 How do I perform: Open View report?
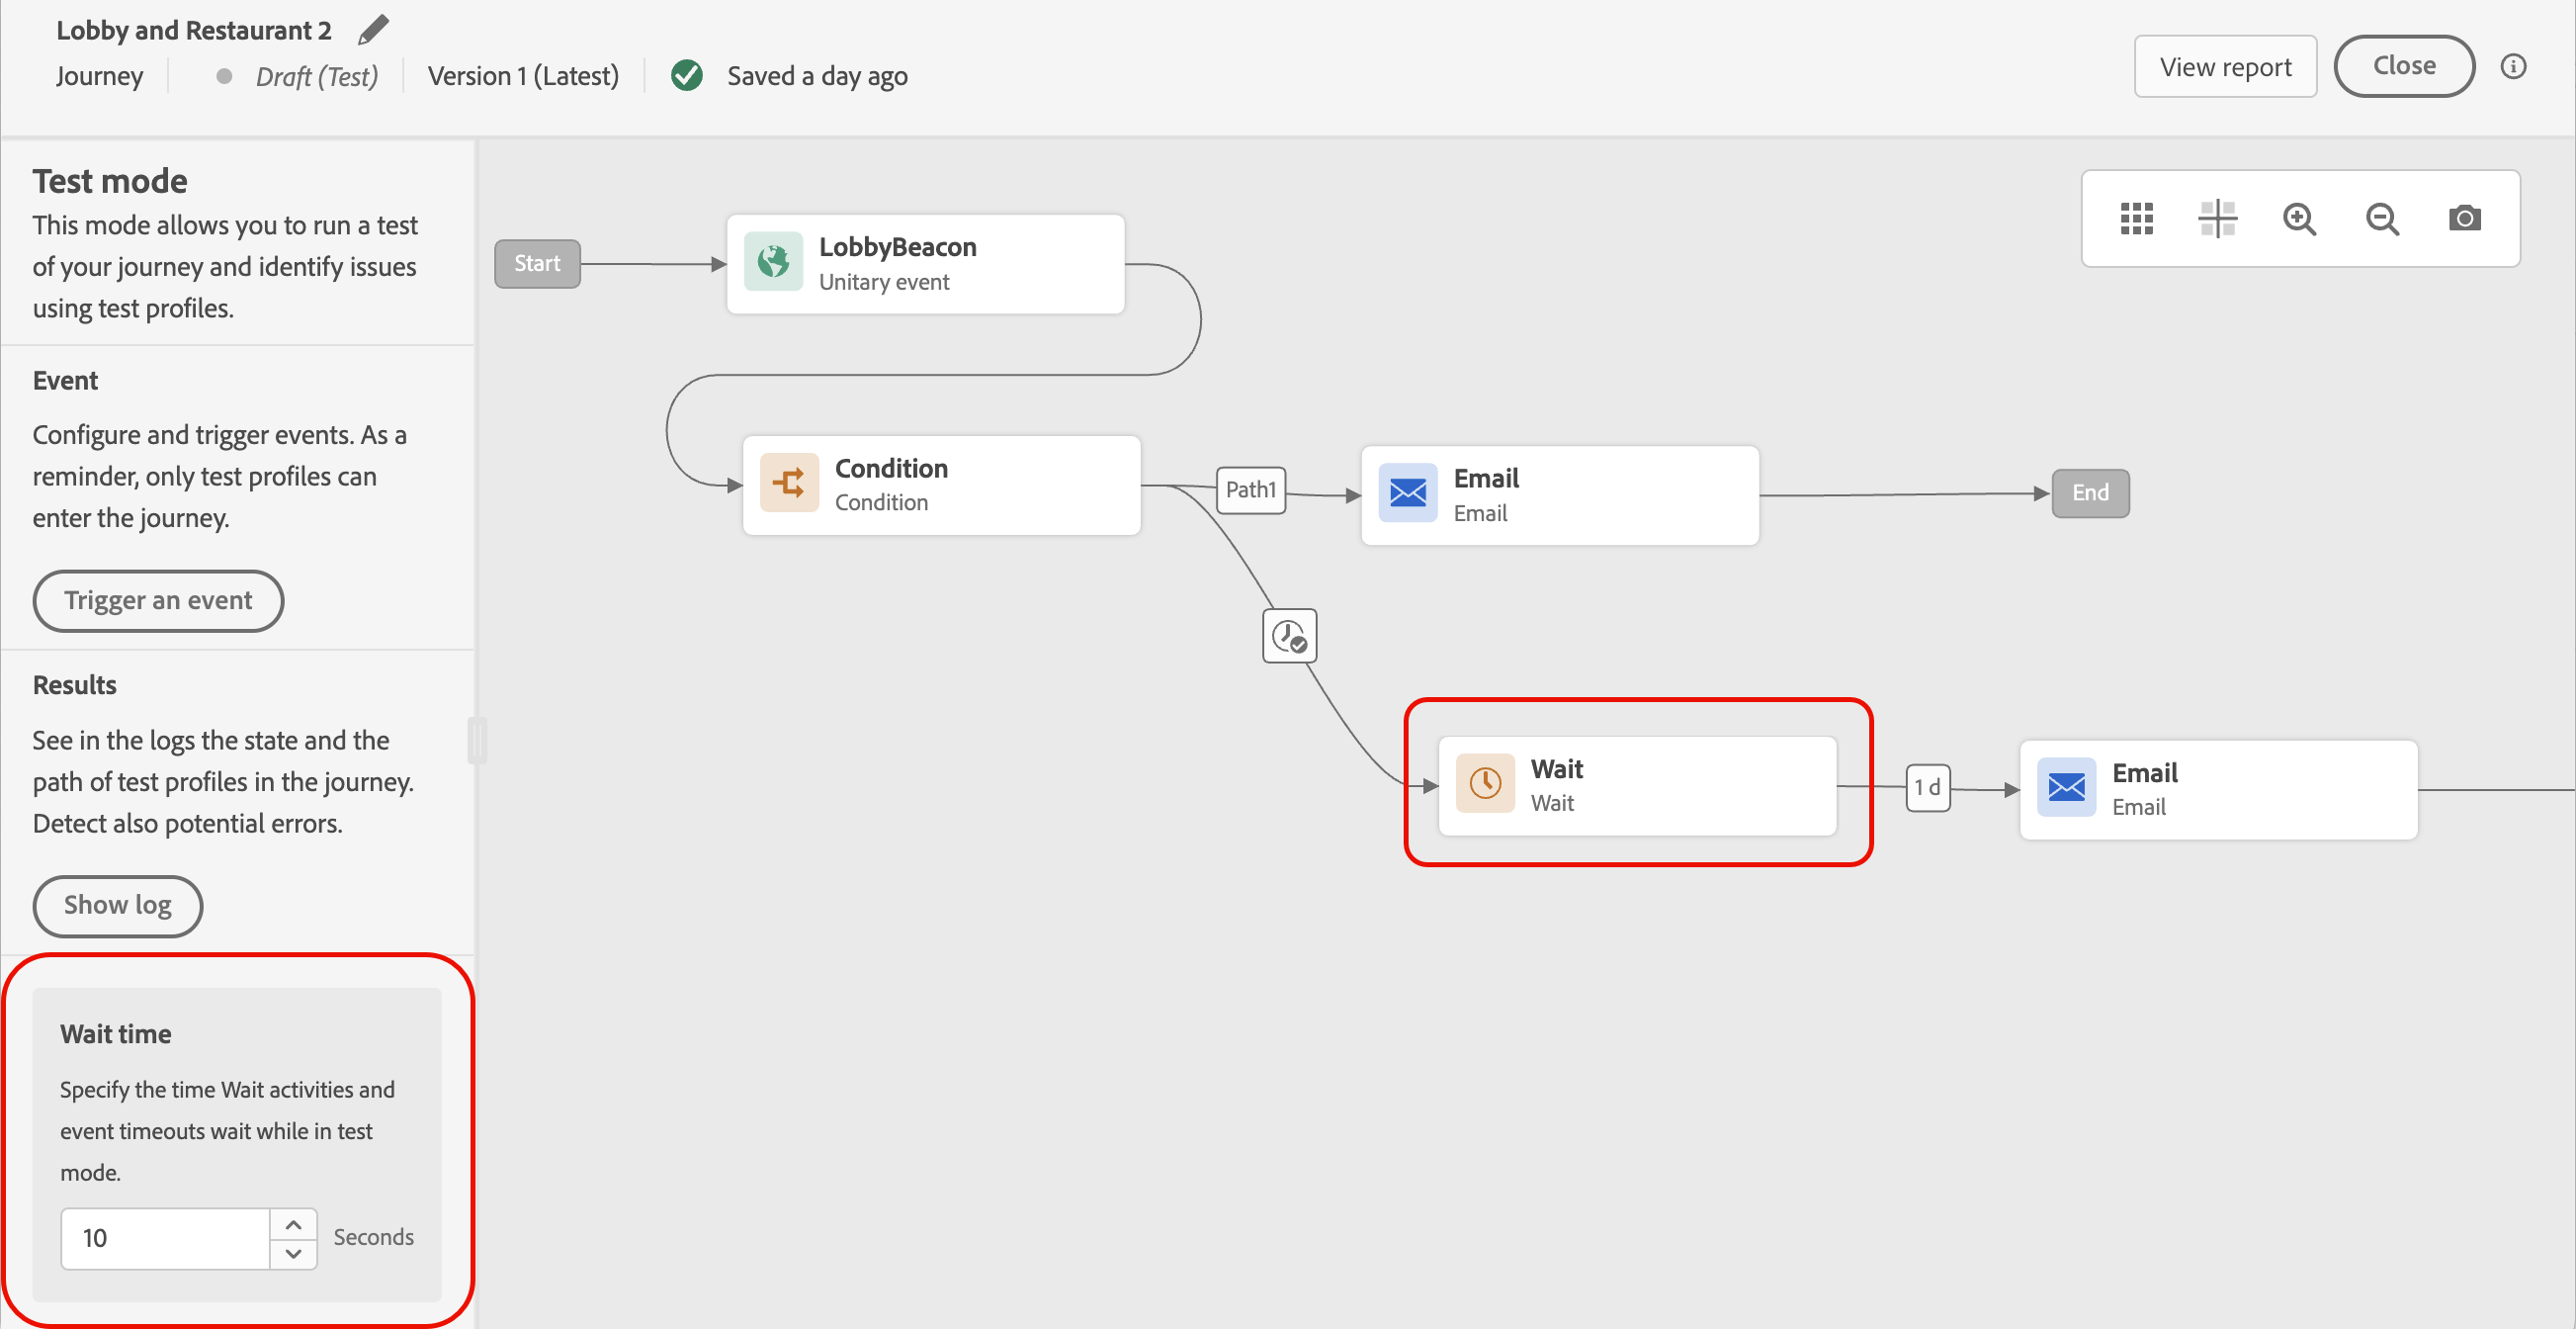2224,66
